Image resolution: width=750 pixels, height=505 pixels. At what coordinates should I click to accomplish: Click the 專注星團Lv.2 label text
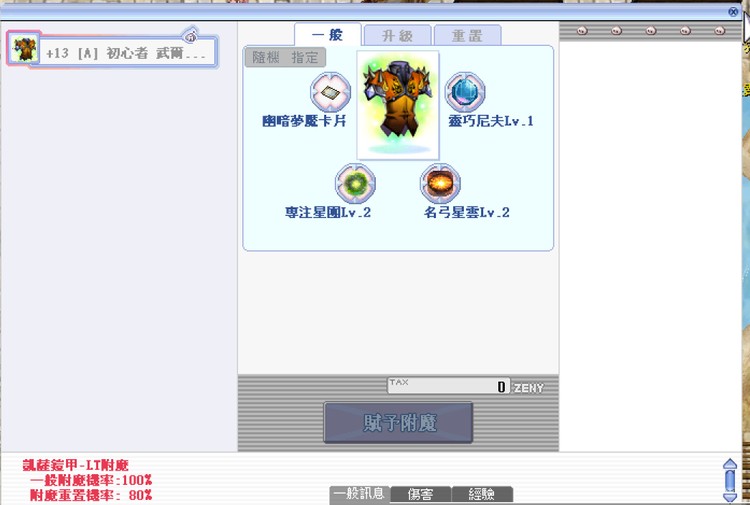point(328,212)
